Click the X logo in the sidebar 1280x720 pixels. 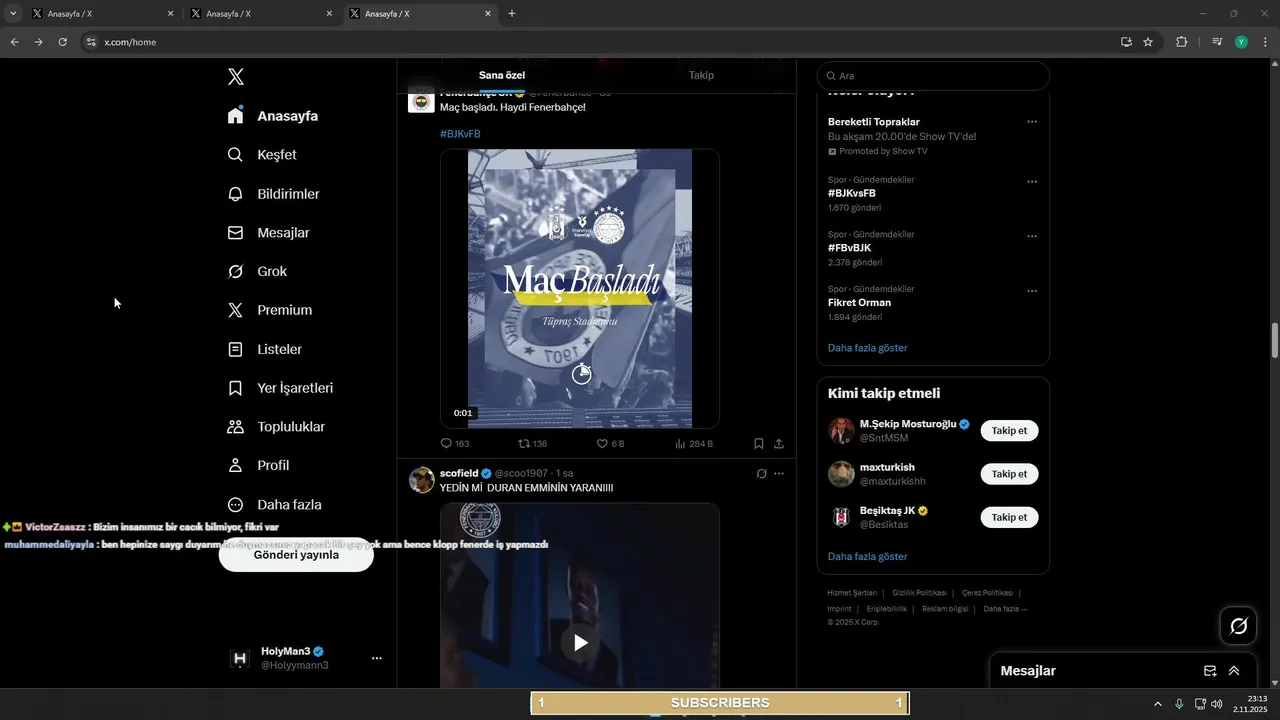236,77
